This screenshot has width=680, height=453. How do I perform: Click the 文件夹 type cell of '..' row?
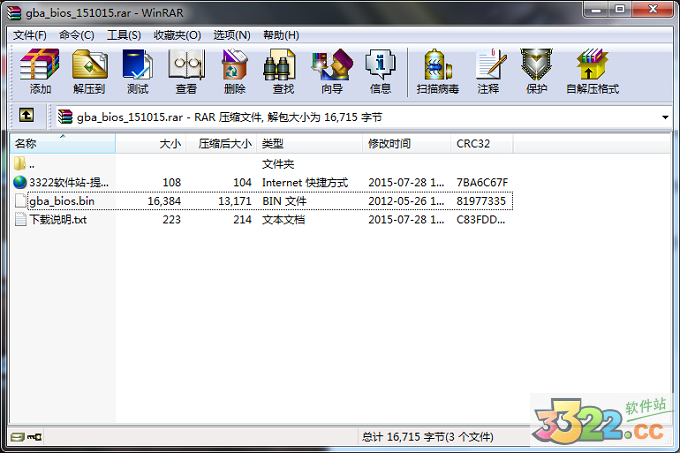pos(278,164)
